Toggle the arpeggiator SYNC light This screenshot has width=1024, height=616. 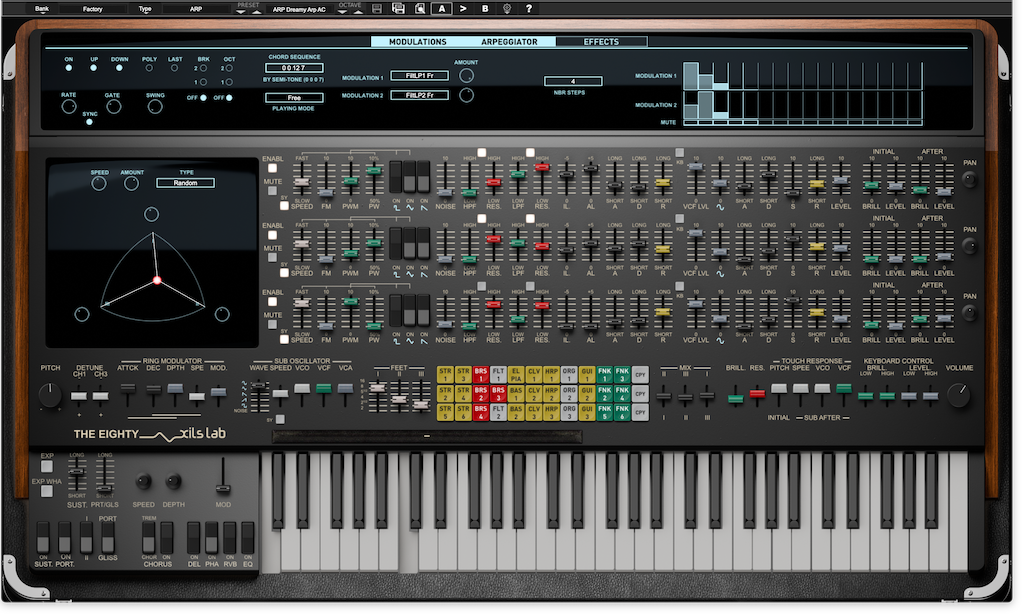(x=89, y=122)
